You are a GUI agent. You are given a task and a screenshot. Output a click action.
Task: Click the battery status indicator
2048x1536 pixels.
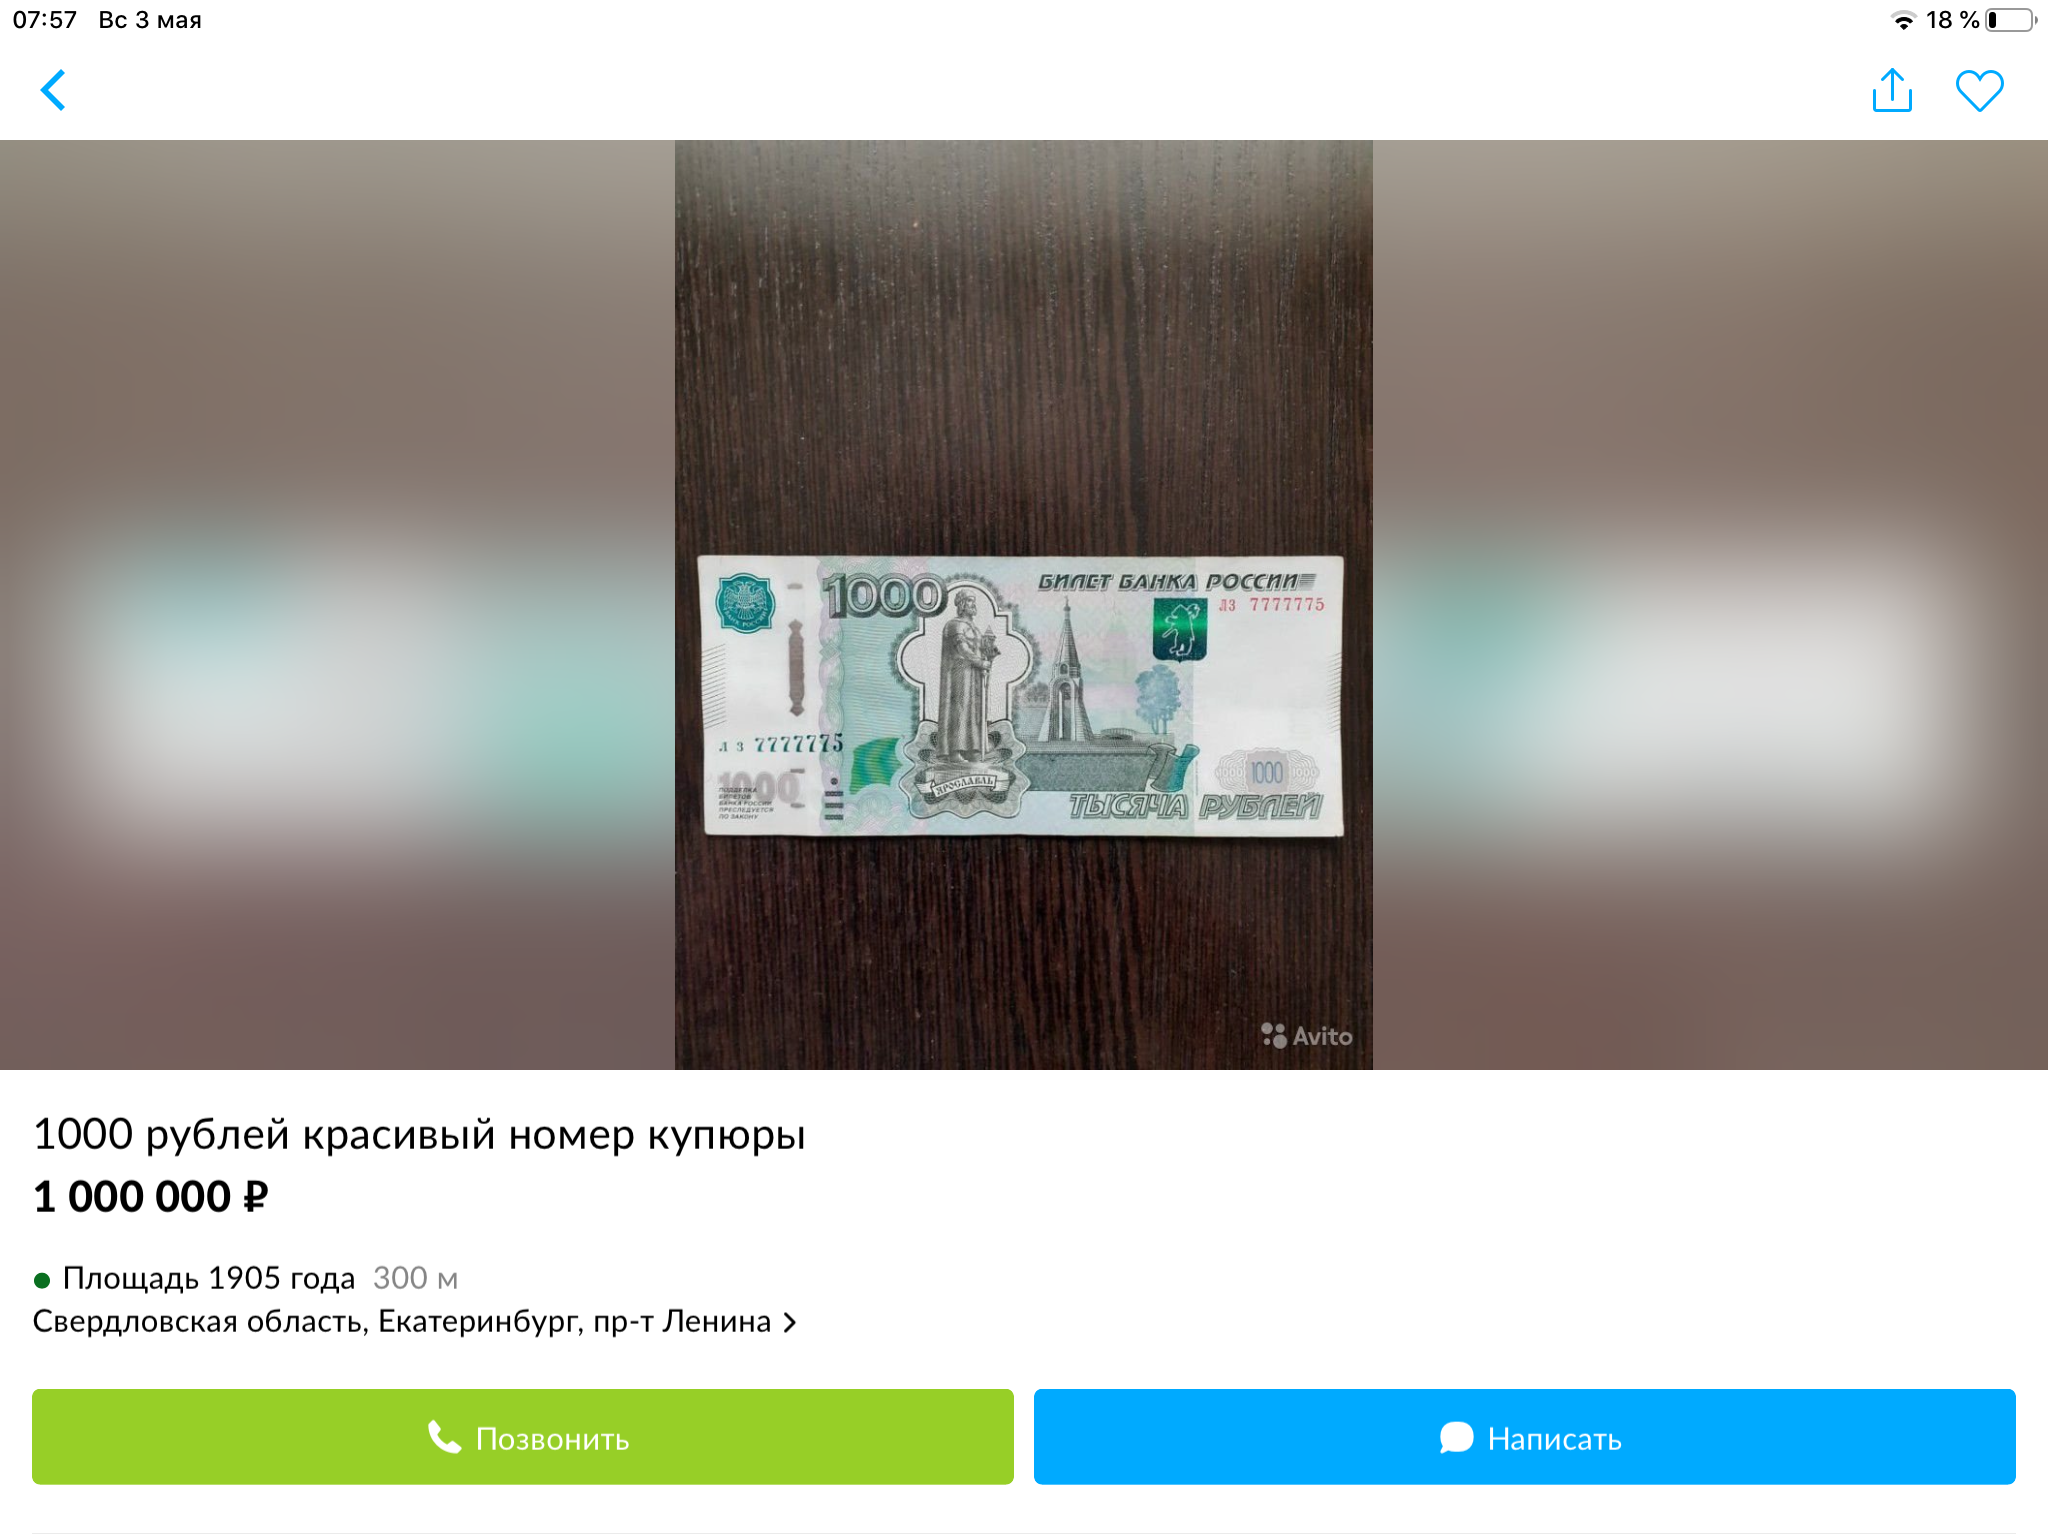pyautogui.click(x=2010, y=20)
